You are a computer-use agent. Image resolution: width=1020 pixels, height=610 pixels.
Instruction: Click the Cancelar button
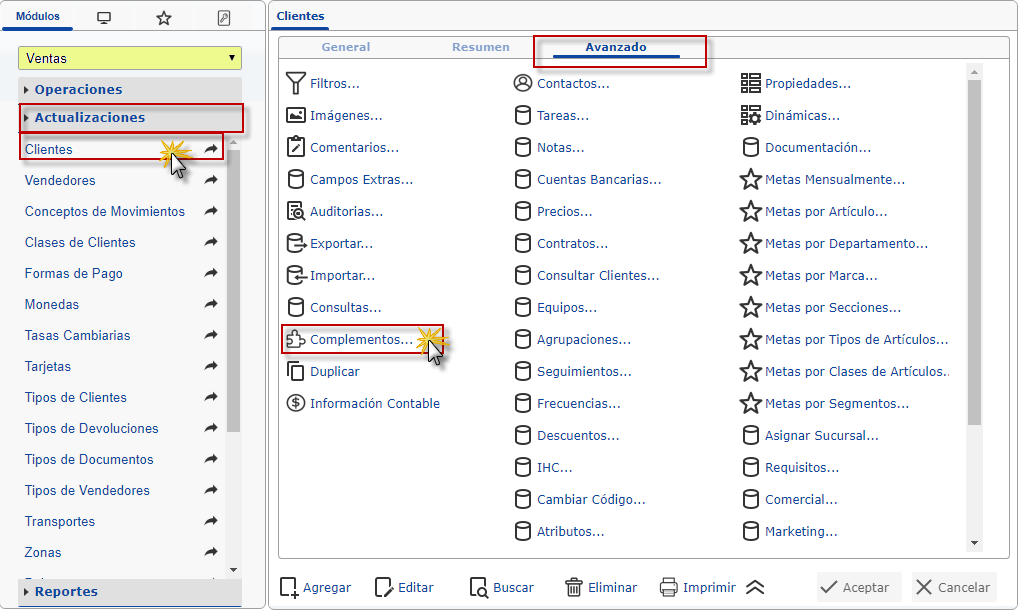point(954,587)
